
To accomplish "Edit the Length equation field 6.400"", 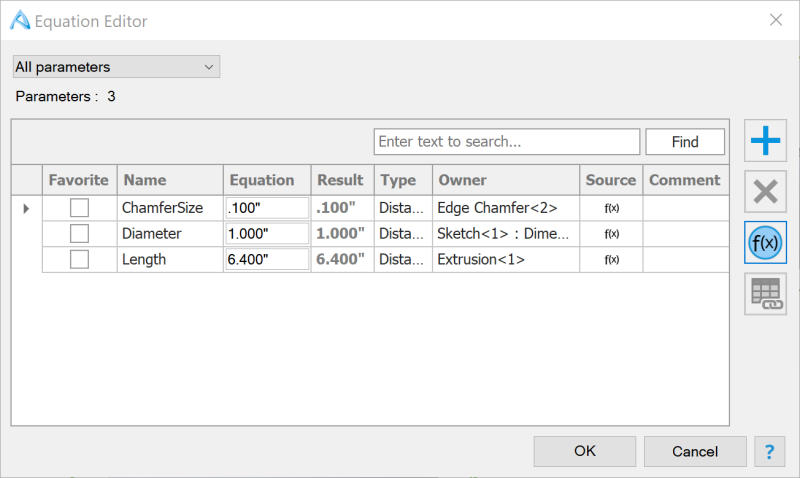I will tap(266, 260).
